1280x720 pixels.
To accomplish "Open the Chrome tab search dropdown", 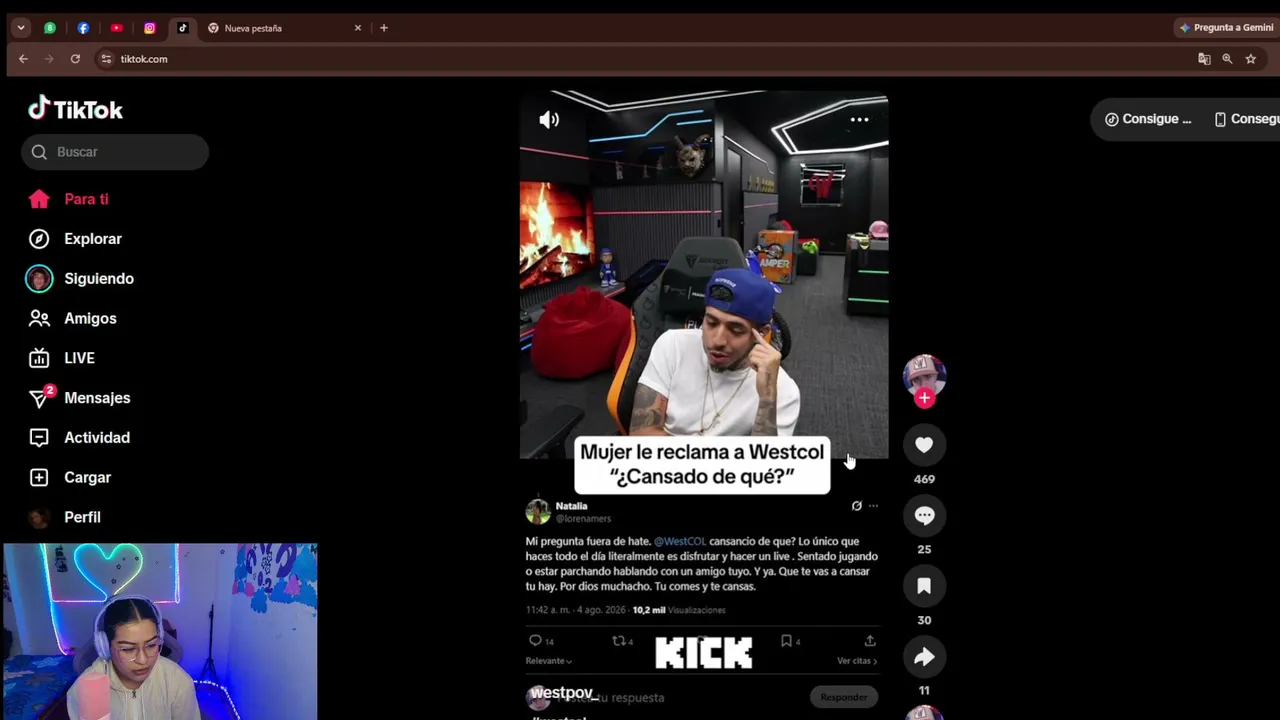I will pos(21,28).
